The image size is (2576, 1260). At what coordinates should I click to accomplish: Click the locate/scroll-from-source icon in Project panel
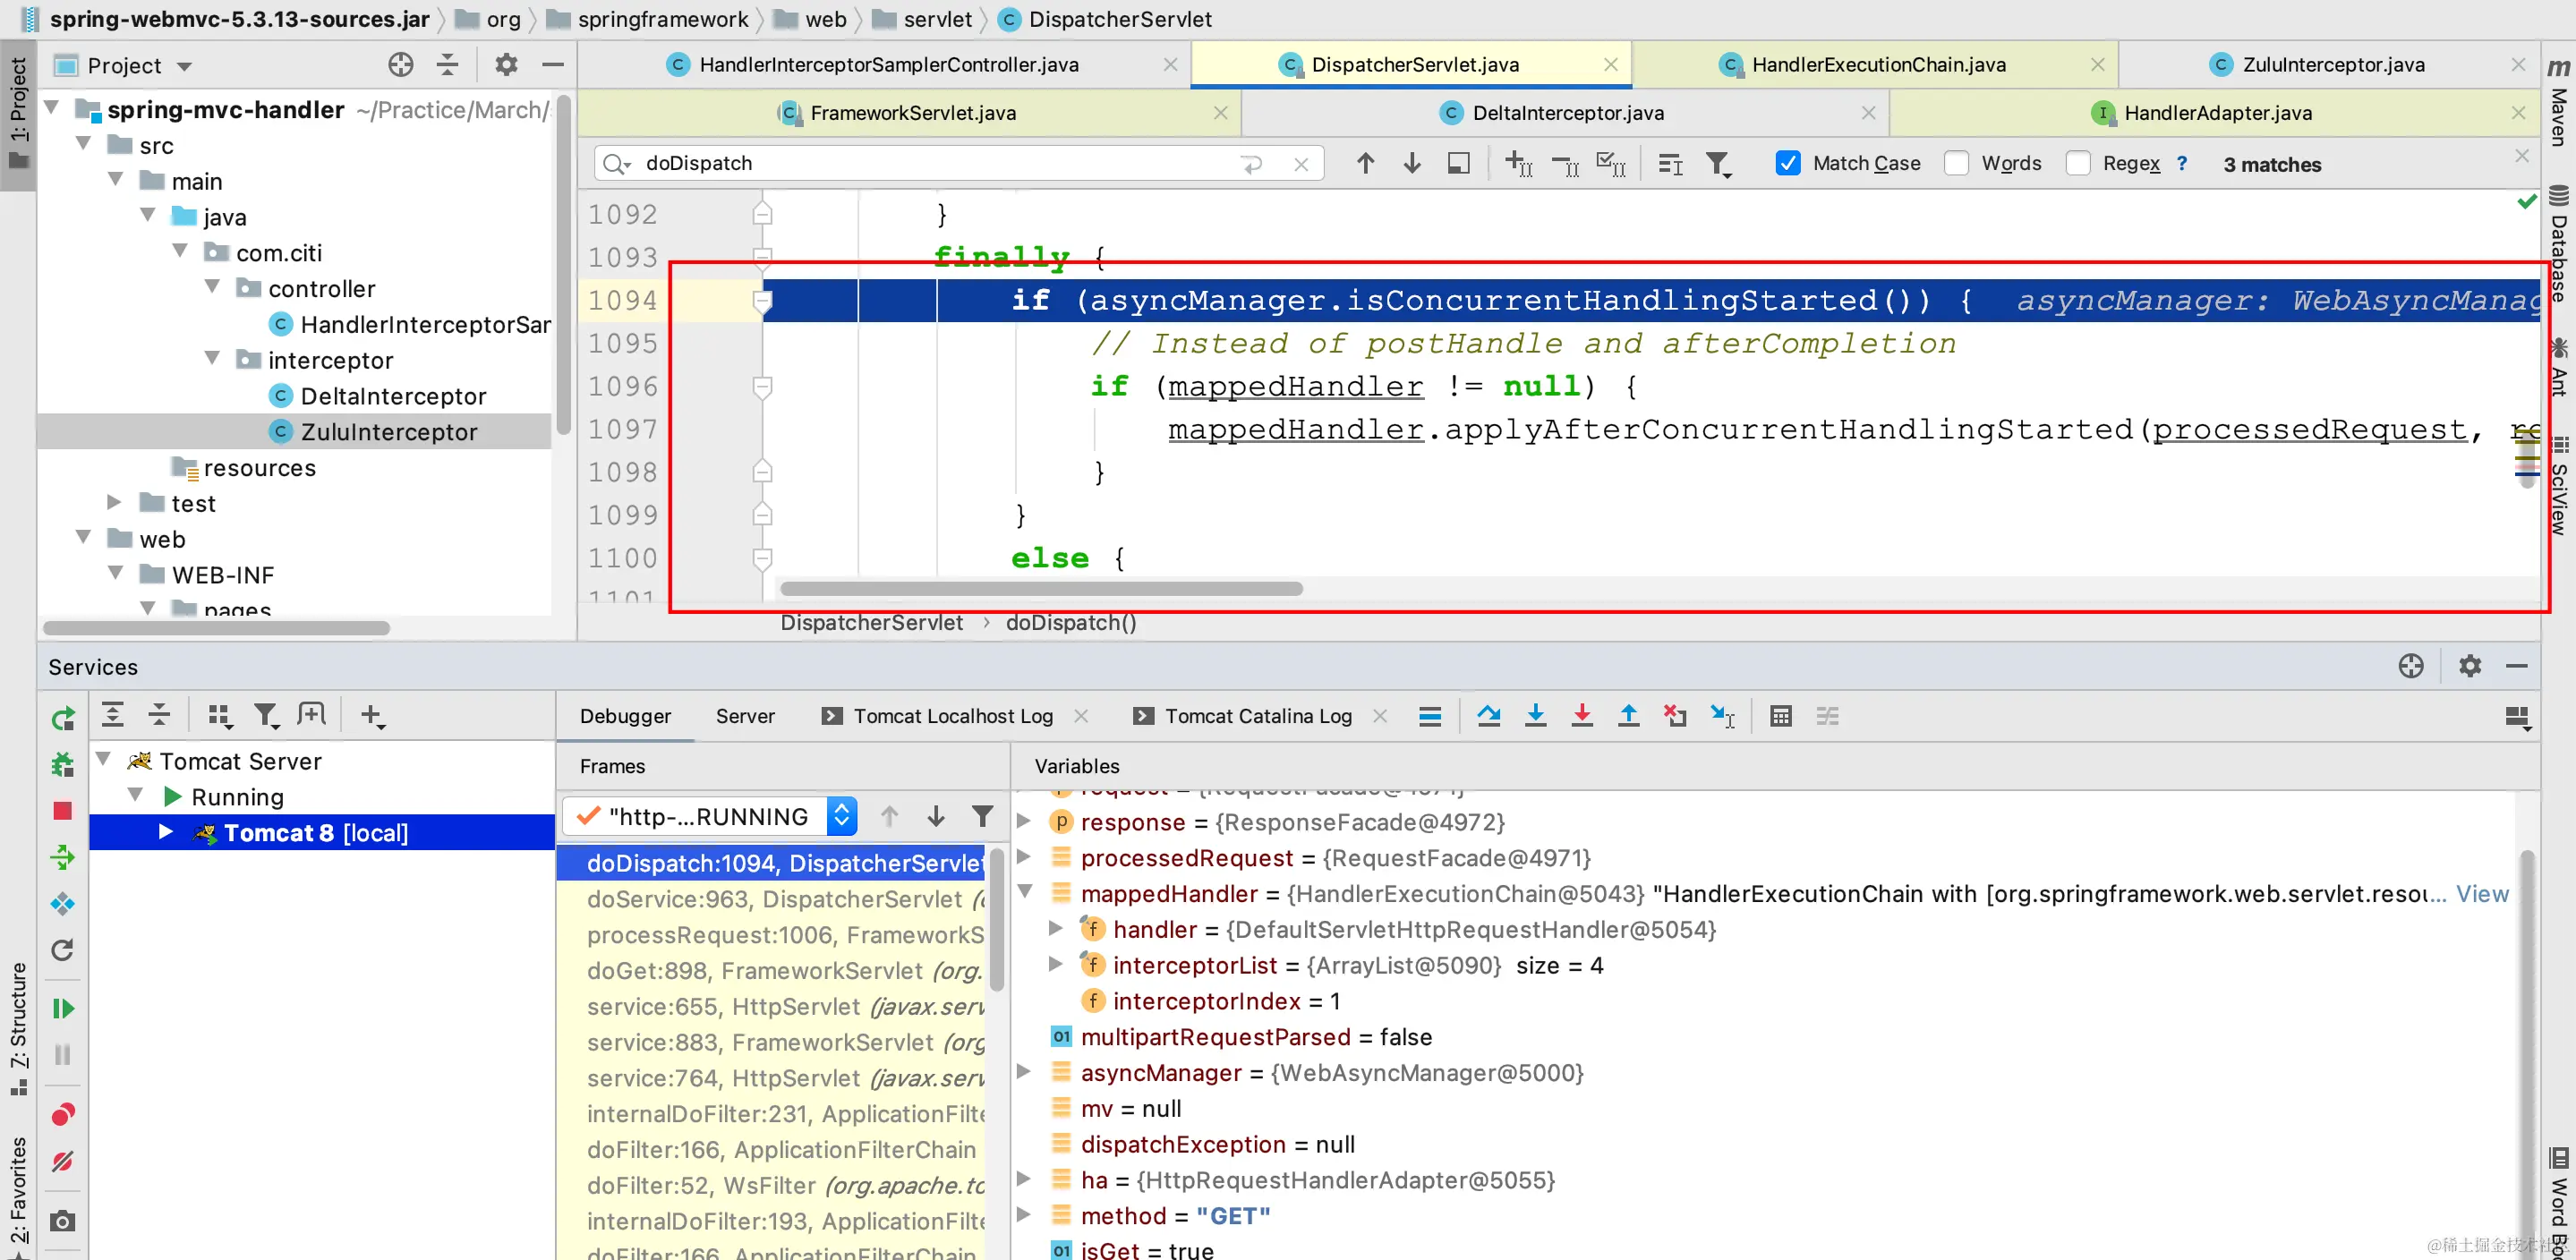[x=401, y=65]
